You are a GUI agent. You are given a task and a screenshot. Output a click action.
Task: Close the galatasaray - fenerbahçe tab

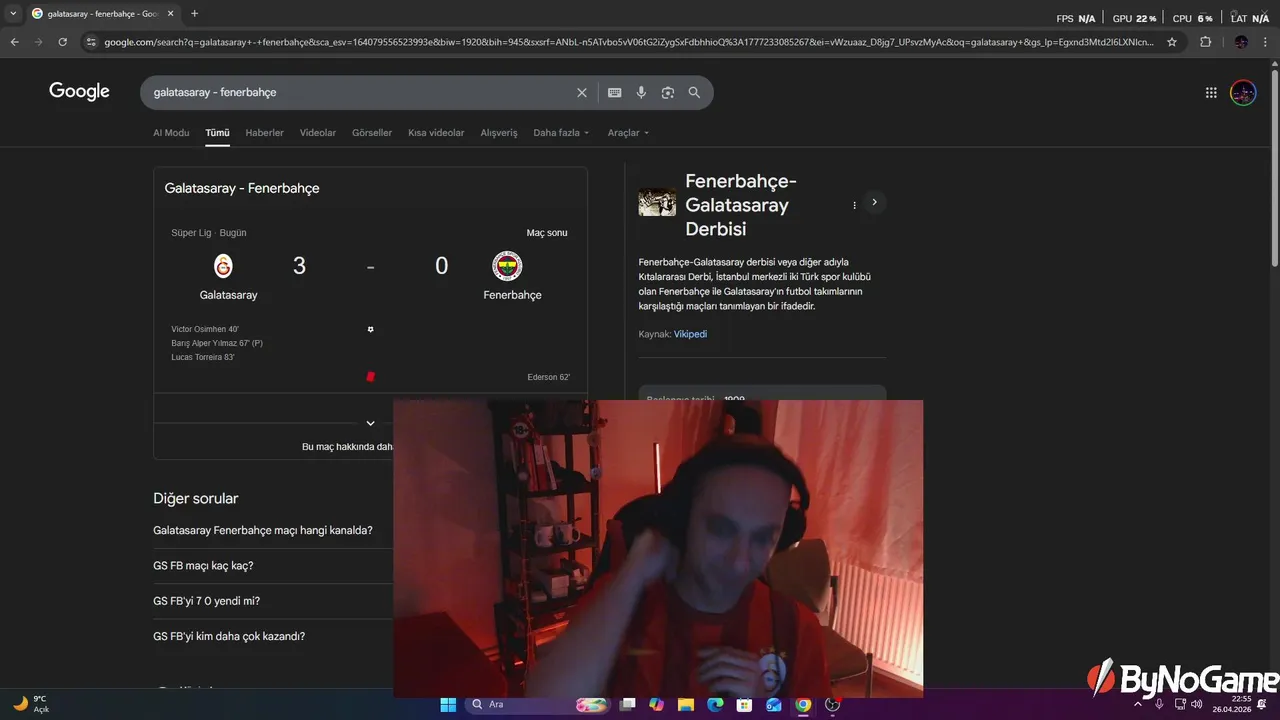click(x=170, y=14)
